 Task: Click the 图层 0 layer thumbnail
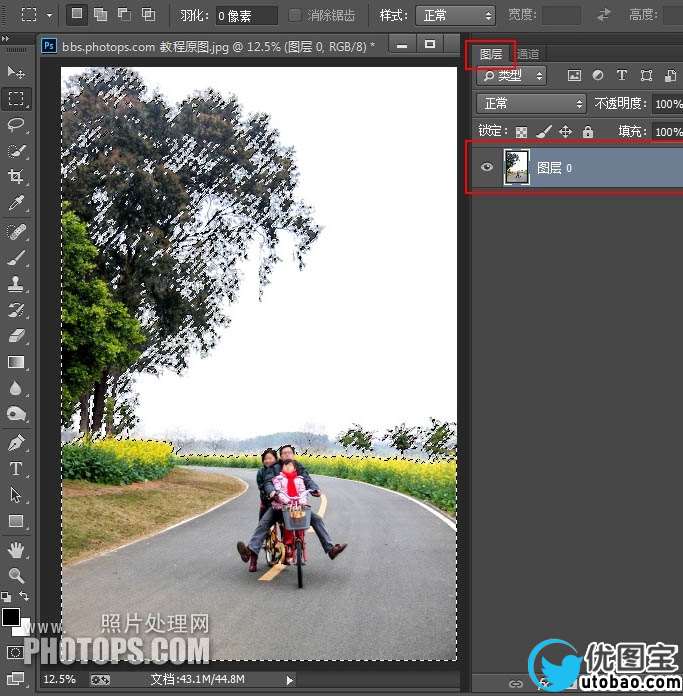(x=517, y=167)
